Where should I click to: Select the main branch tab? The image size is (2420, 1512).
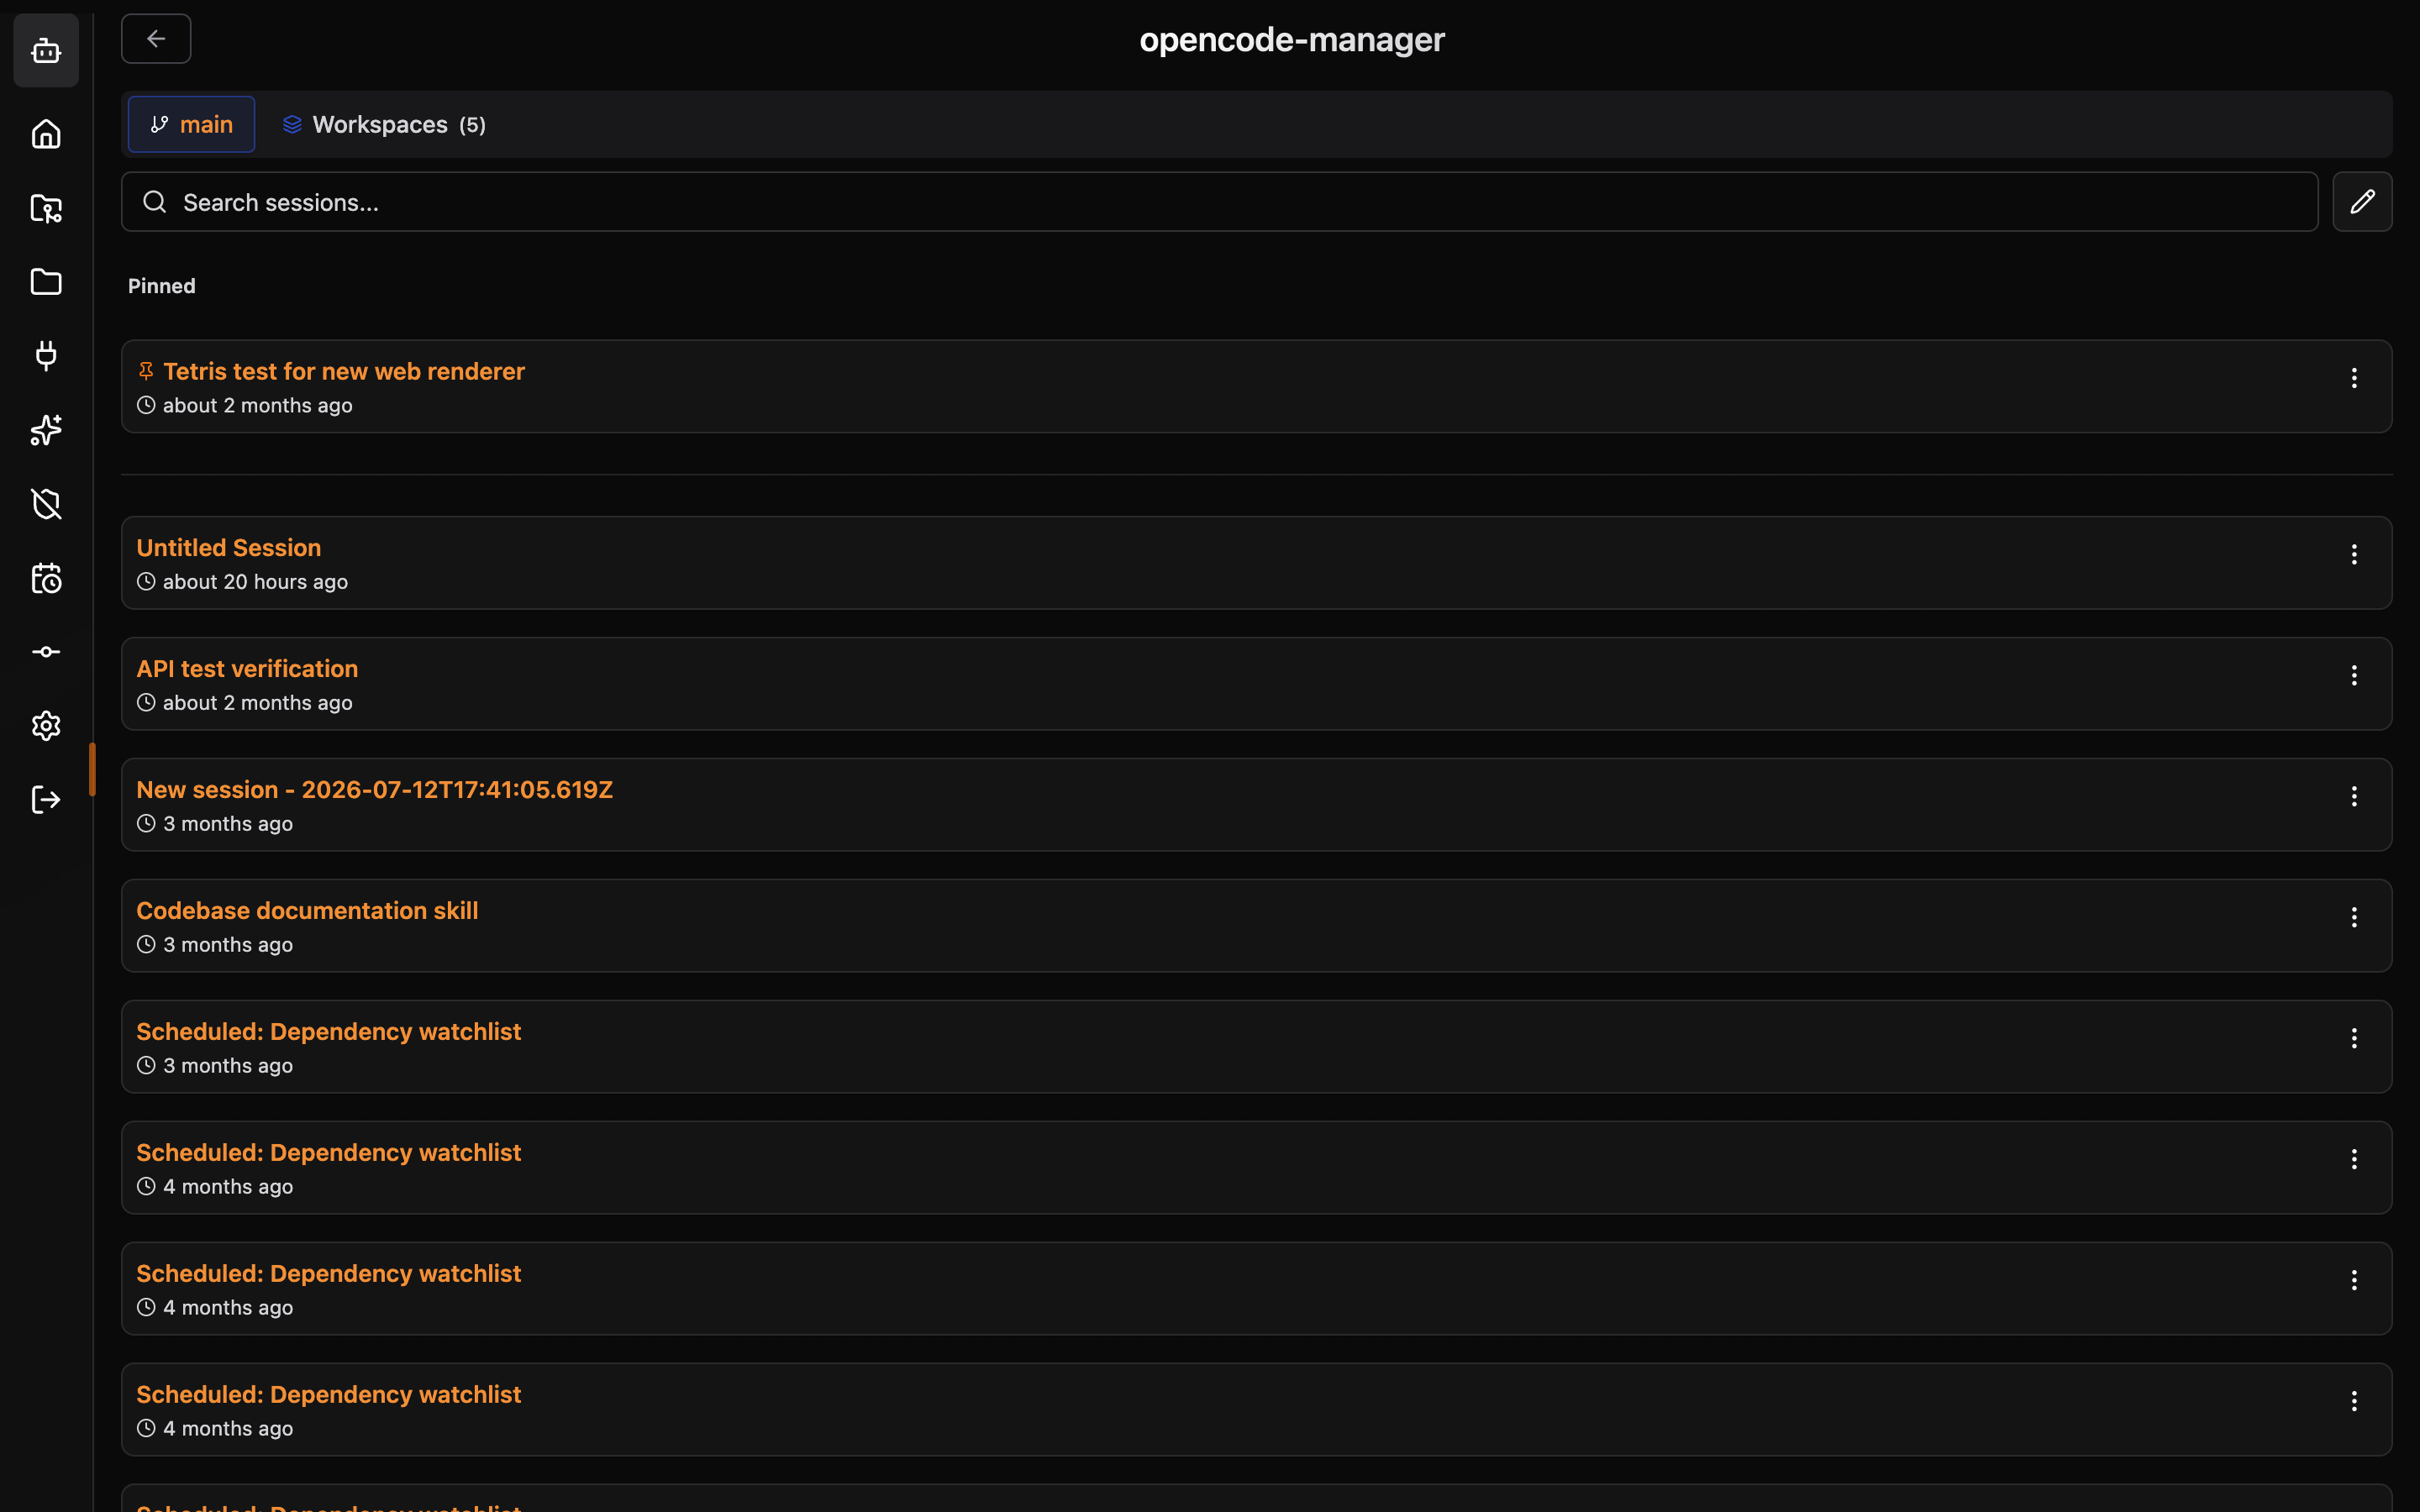[191, 124]
